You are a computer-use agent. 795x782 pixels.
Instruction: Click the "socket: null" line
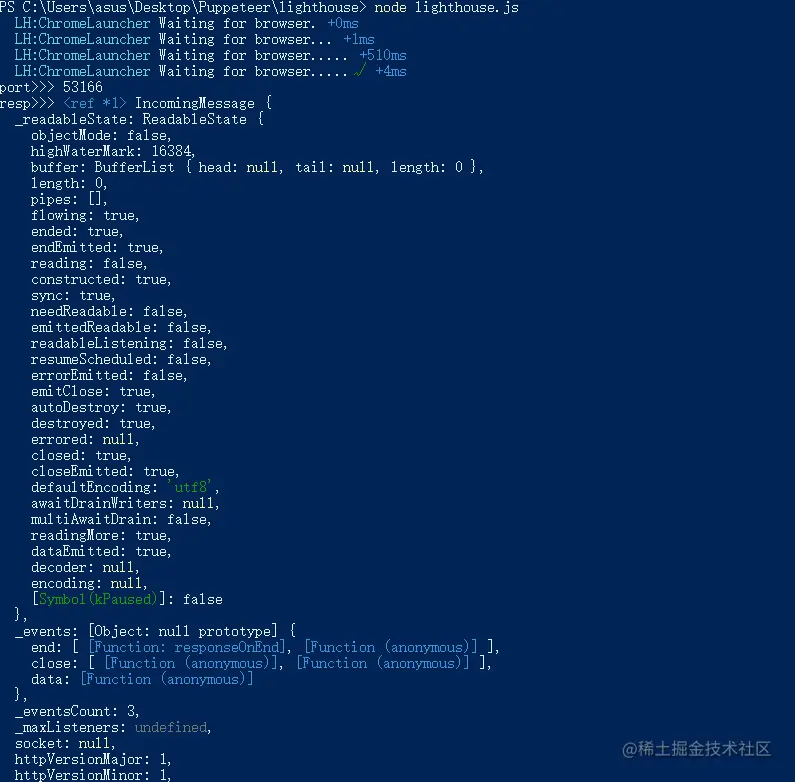[x=65, y=743]
